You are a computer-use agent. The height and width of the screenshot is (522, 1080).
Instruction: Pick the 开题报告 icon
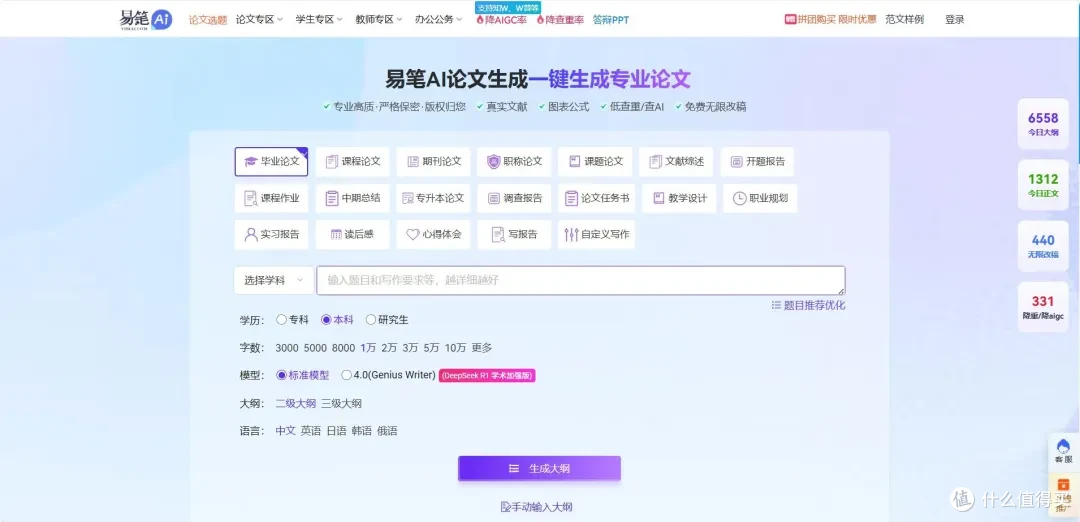point(736,162)
